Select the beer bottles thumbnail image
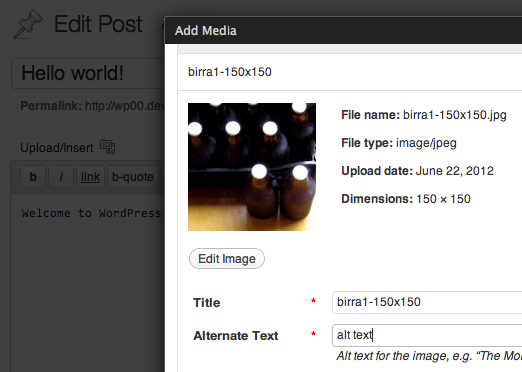 click(x=252, y=167)
